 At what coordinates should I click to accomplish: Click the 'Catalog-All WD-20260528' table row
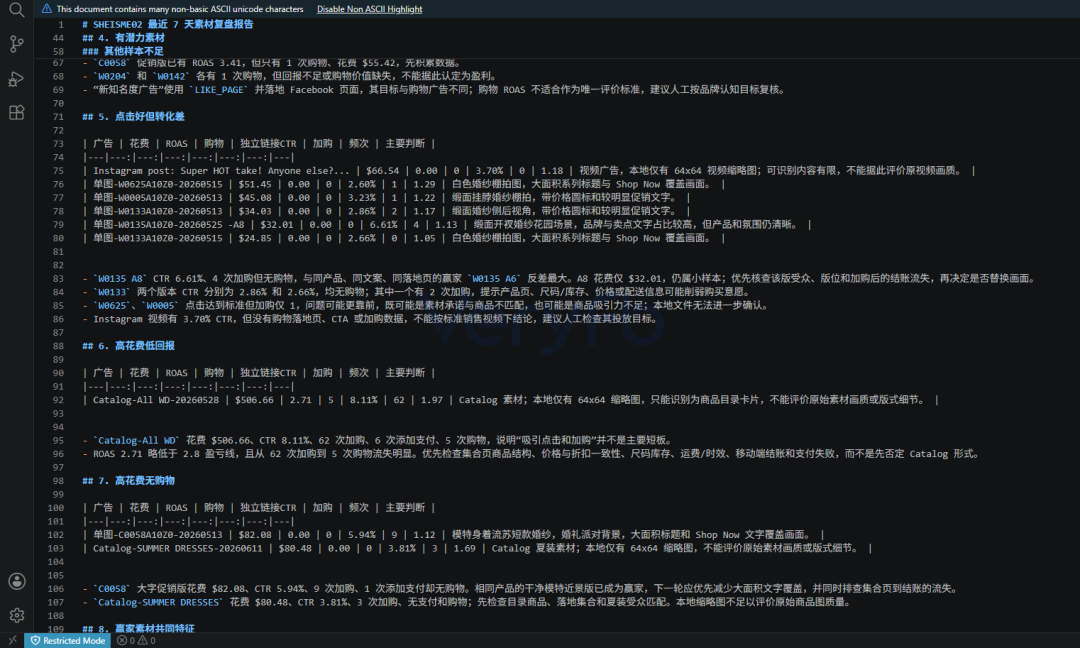510,400
